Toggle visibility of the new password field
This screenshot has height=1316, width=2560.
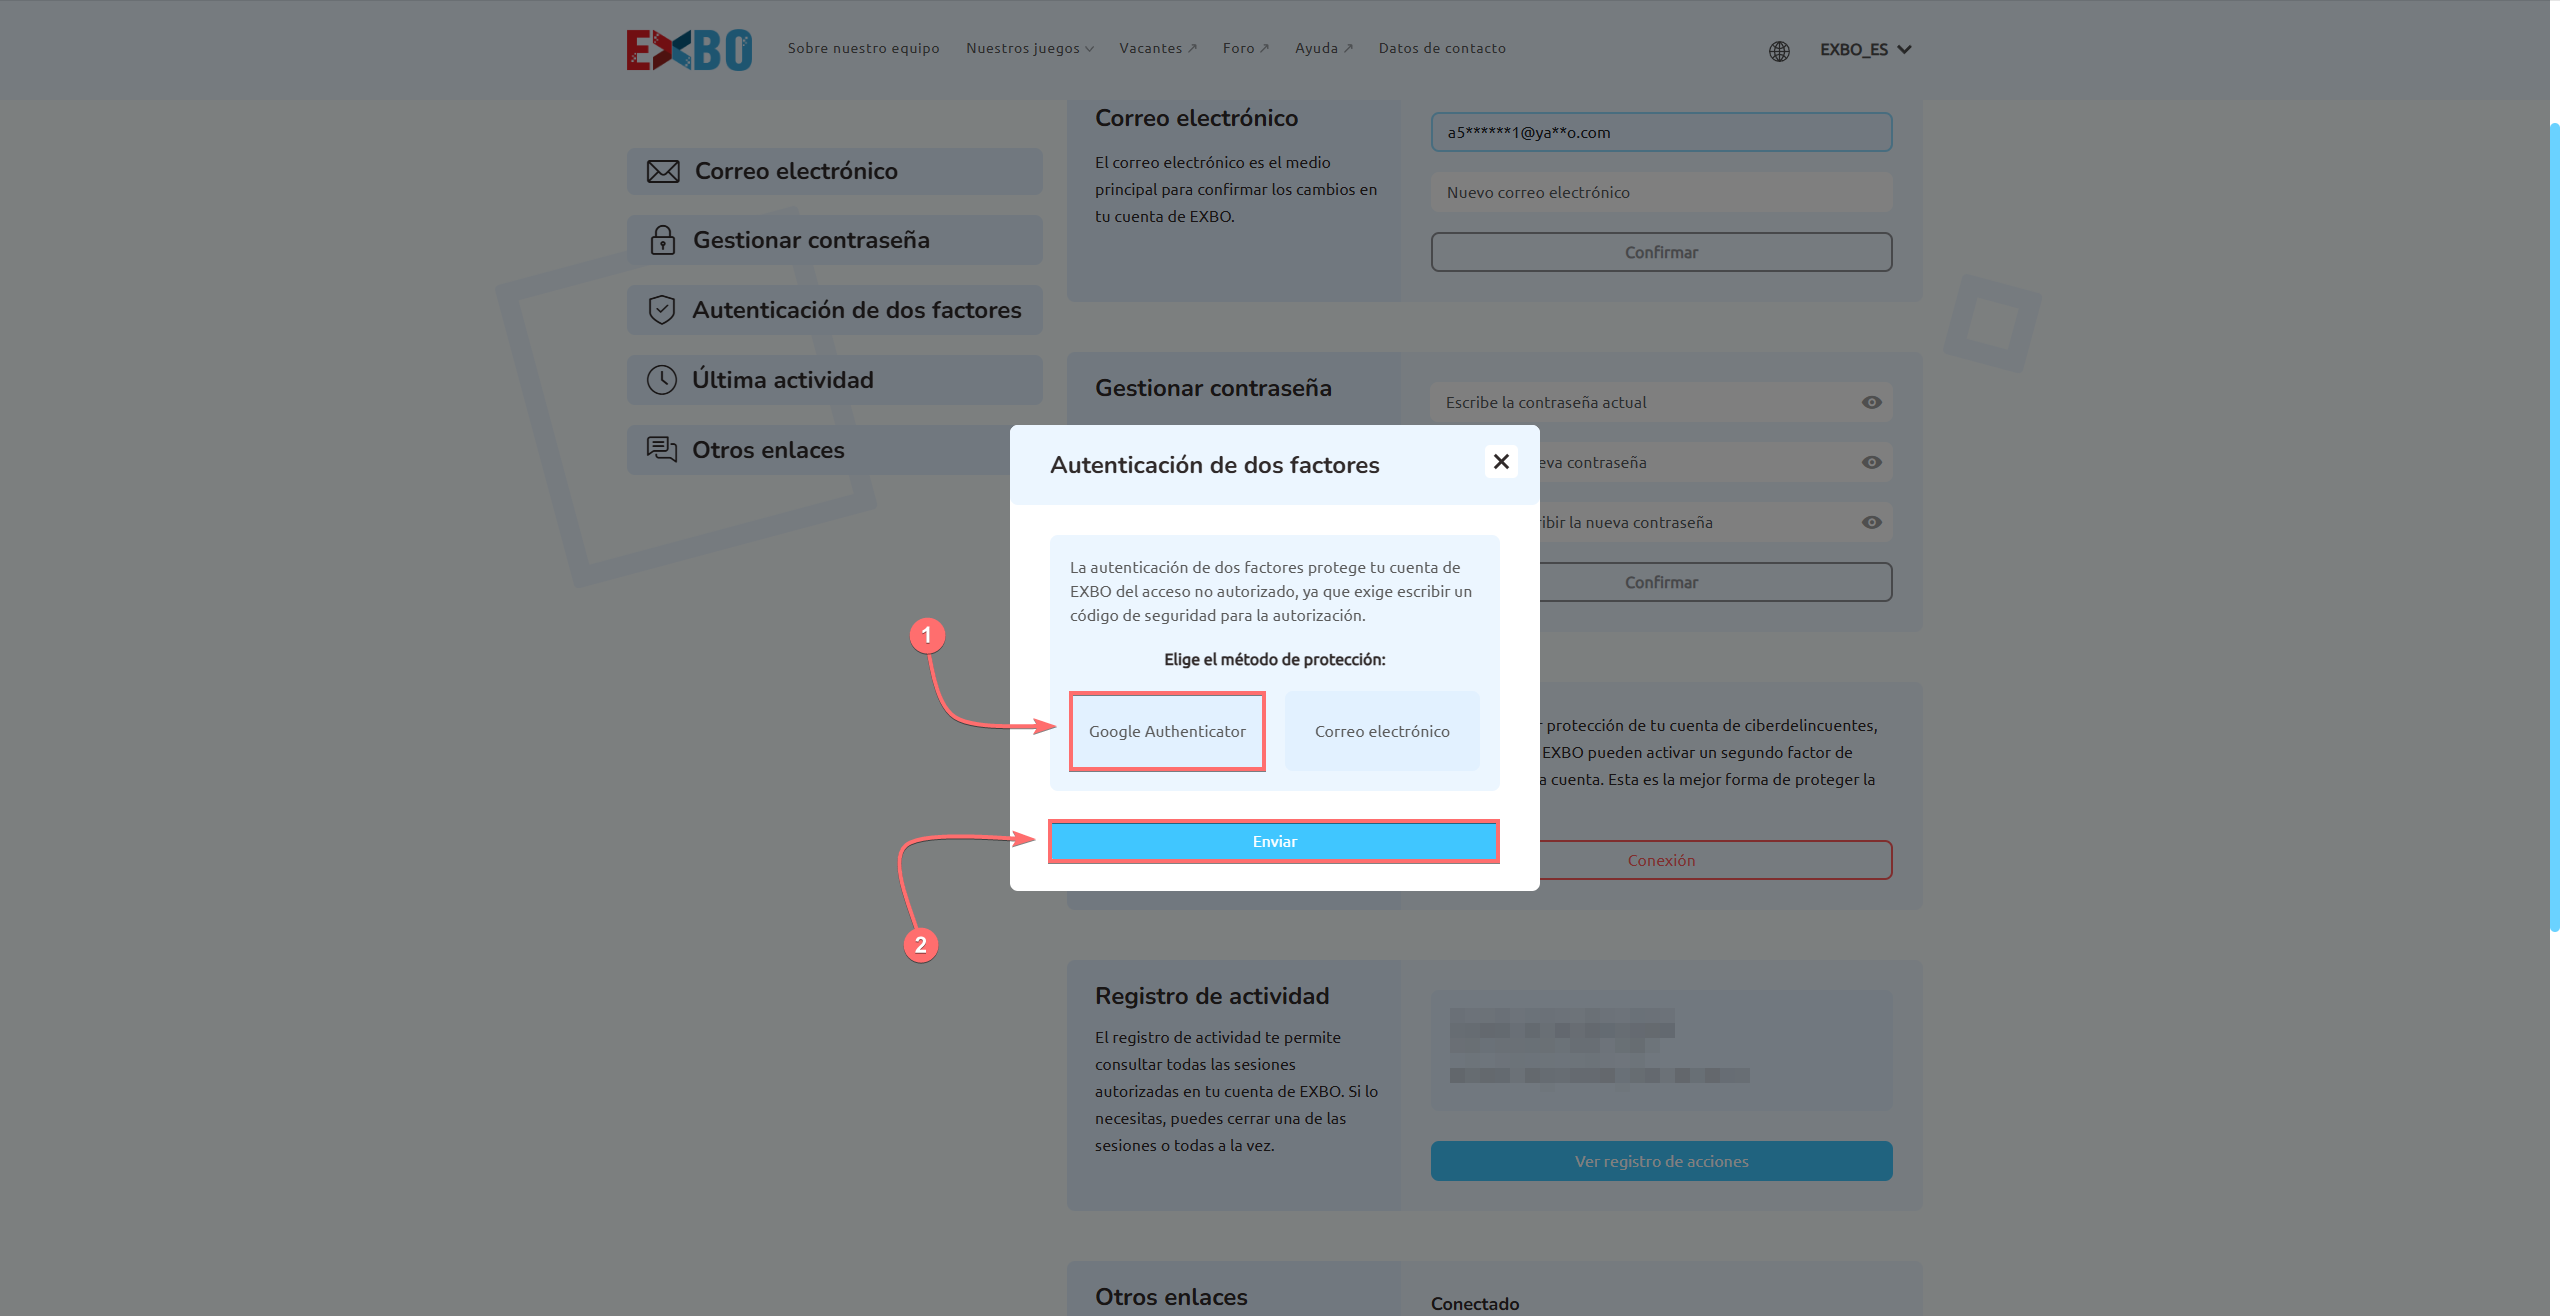point(1871,462)
